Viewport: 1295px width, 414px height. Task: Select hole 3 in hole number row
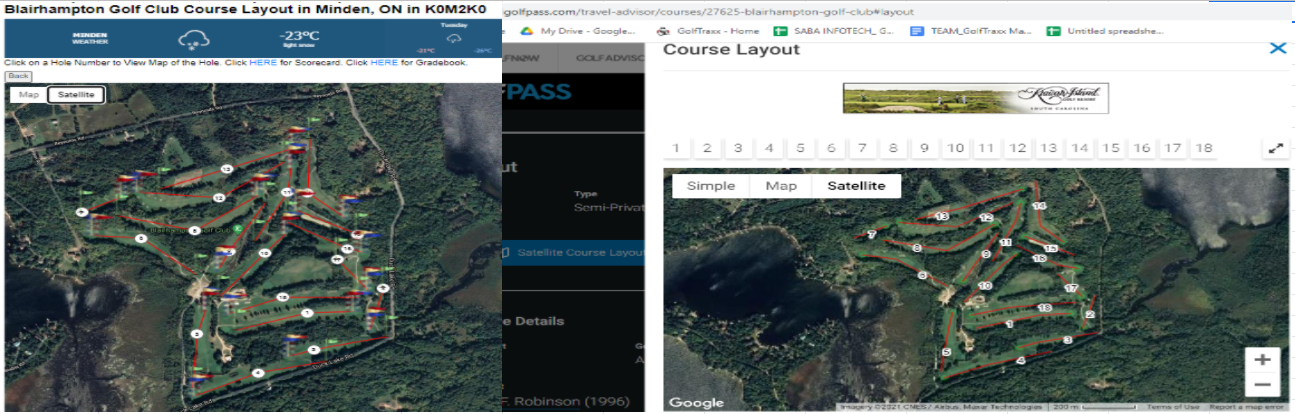point(738,148)
